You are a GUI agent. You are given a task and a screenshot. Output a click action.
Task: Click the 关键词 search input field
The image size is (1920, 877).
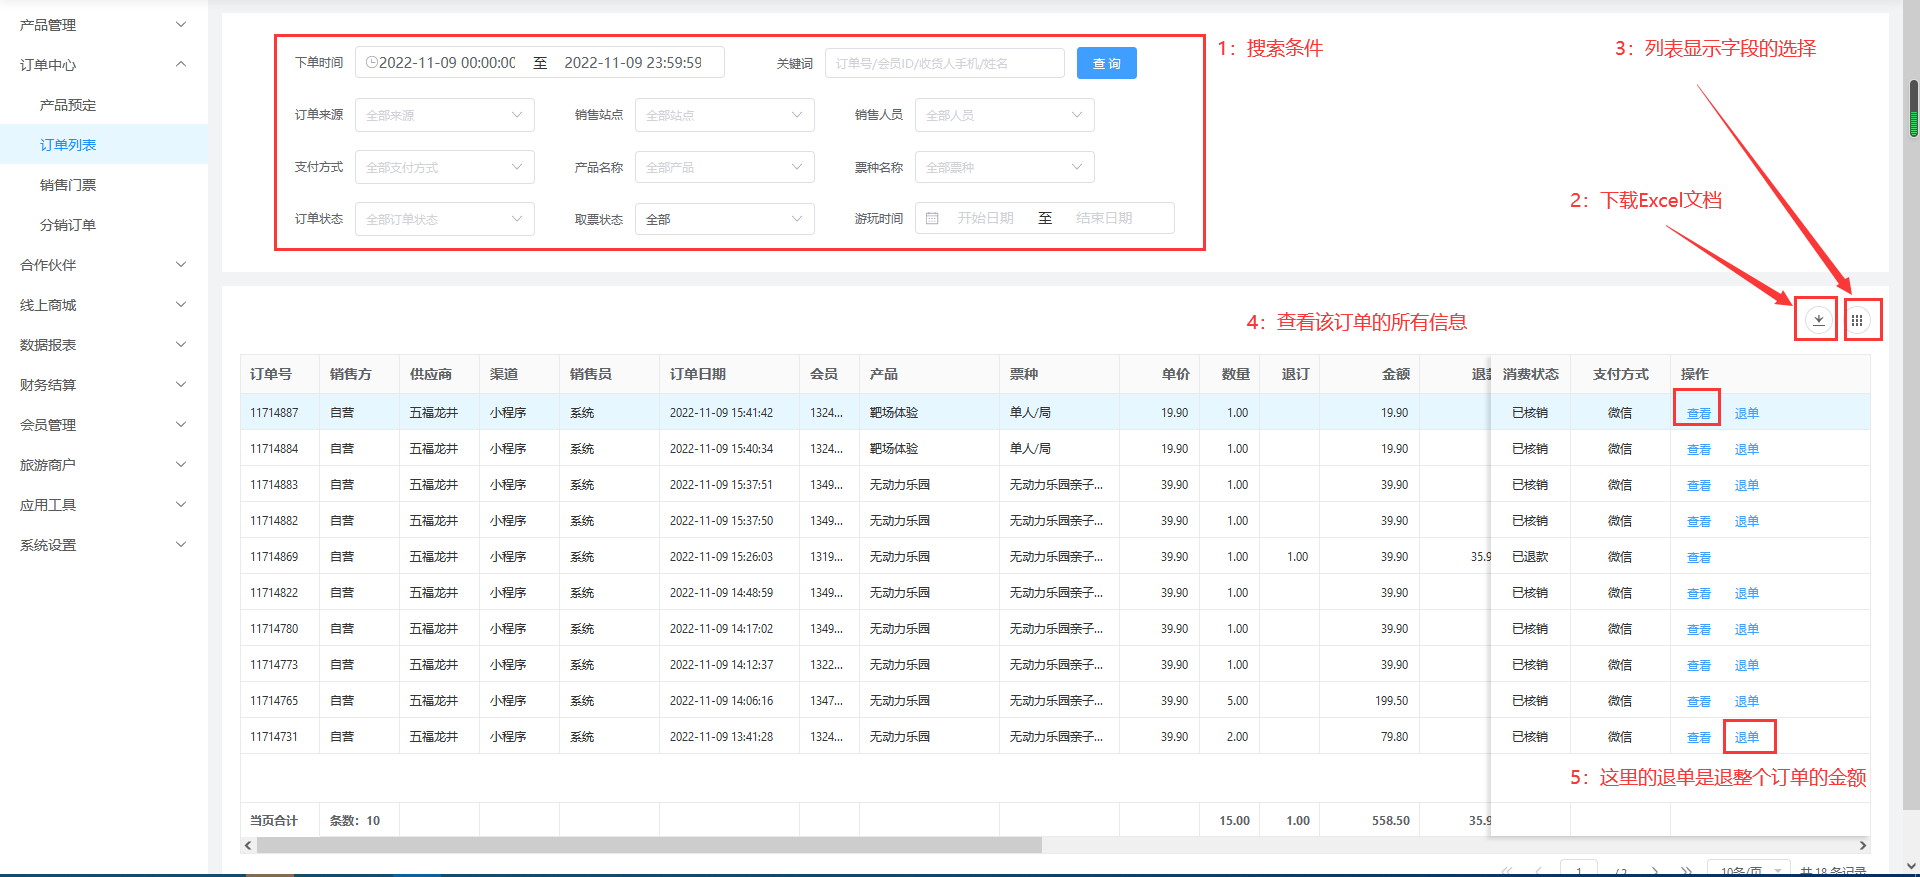(x=944, y=63)
